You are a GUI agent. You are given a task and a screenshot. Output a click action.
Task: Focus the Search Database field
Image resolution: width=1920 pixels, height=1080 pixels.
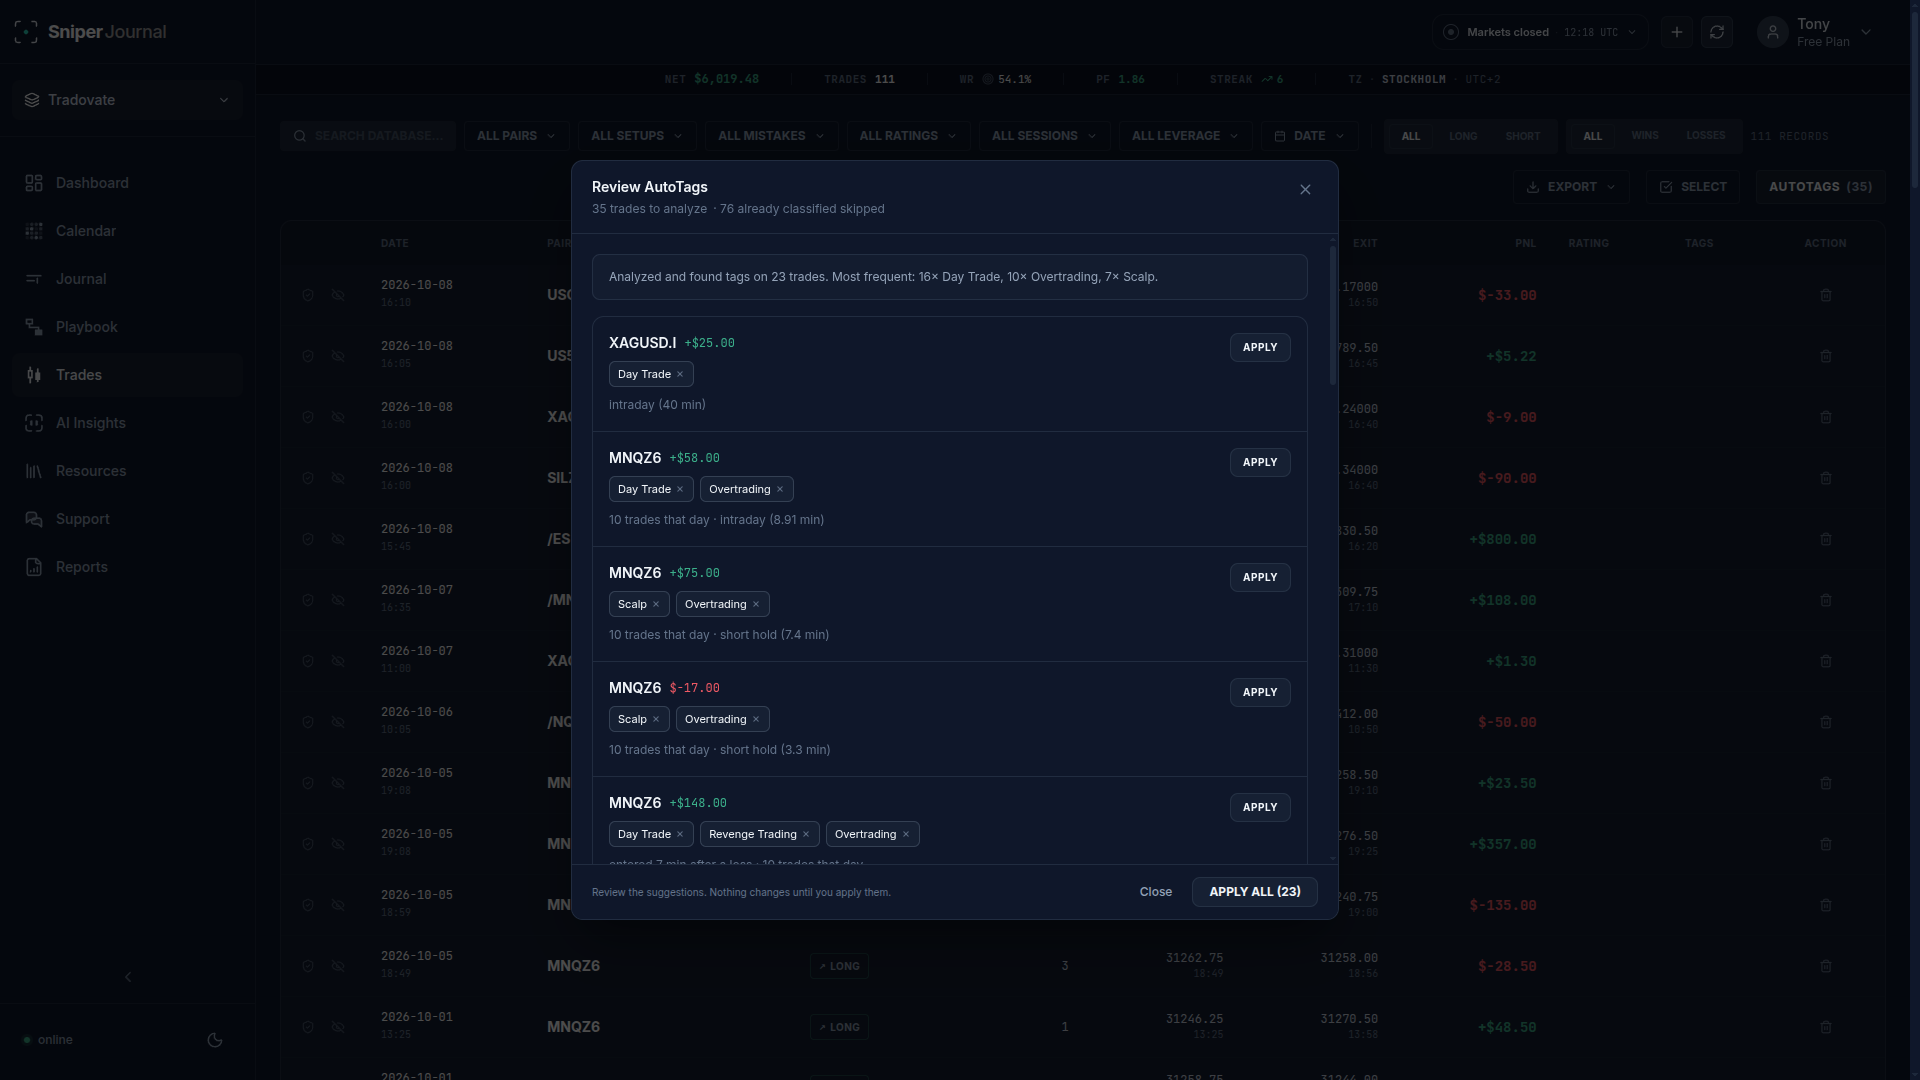click(368, 136)
